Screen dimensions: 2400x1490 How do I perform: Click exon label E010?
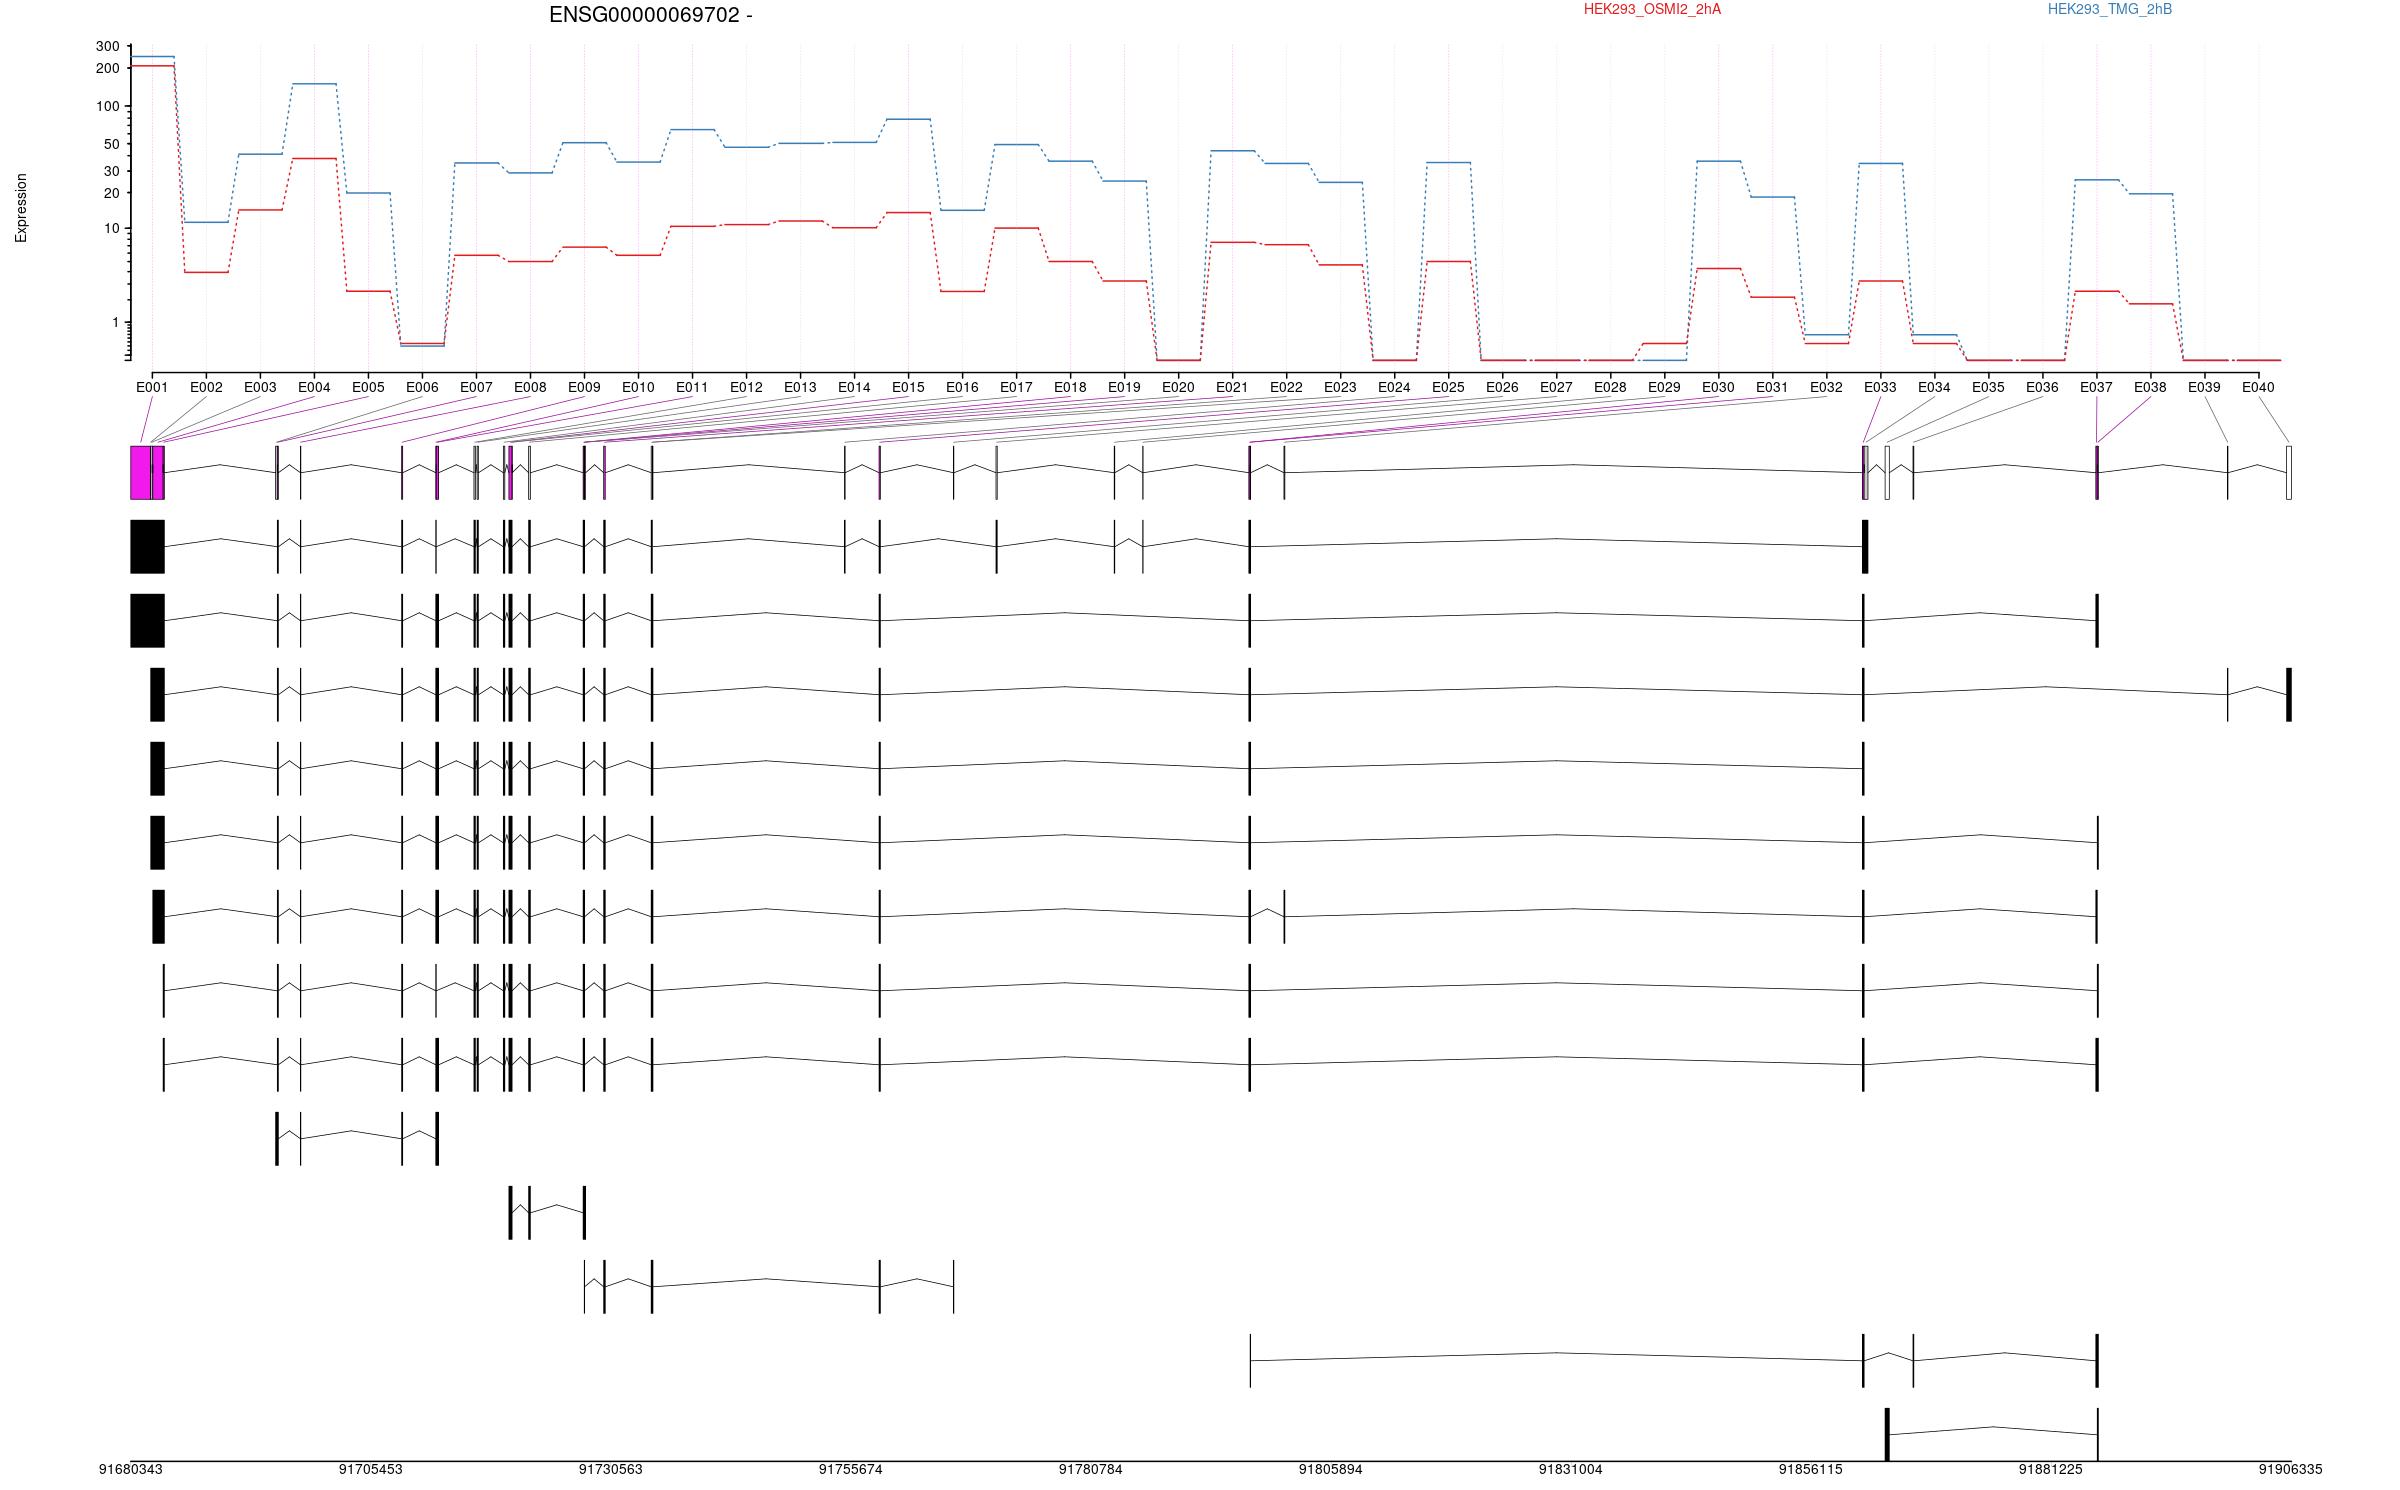coord(638,387)
